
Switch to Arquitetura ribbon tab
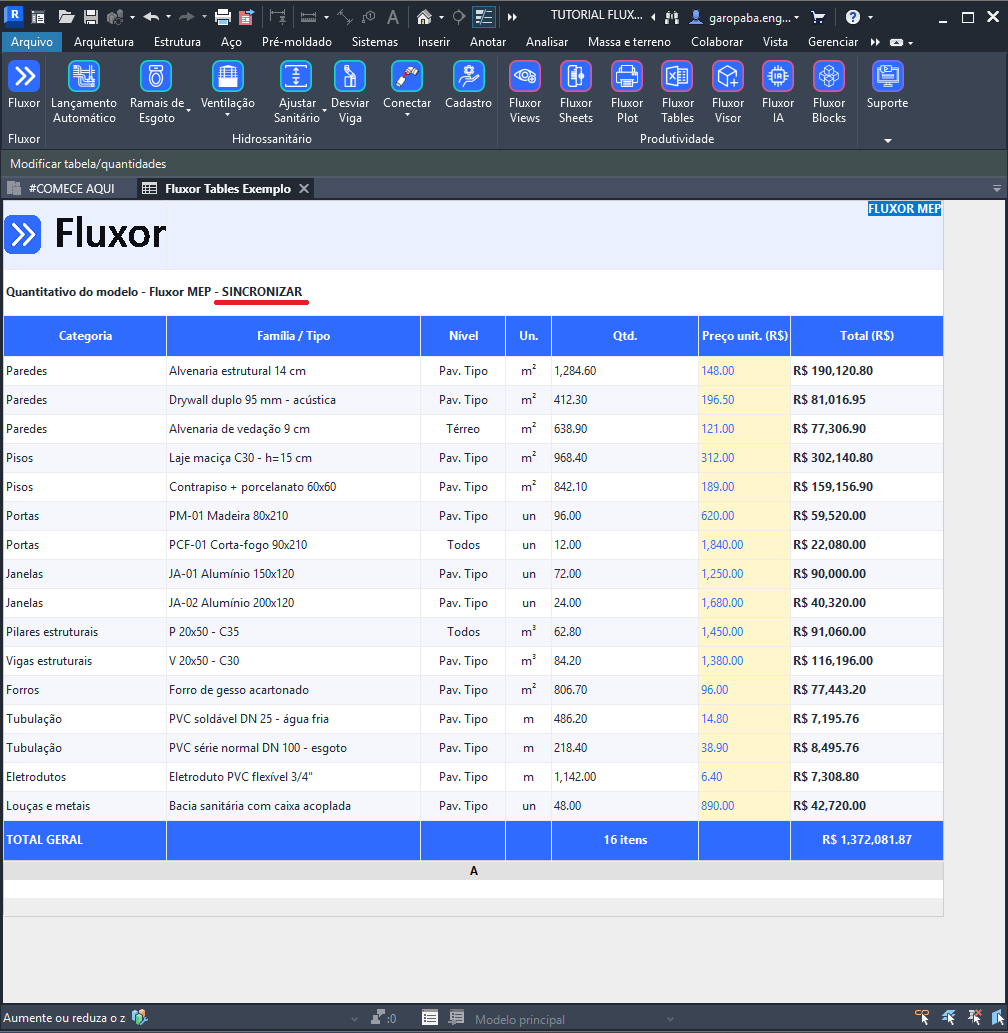pos(103,42)
